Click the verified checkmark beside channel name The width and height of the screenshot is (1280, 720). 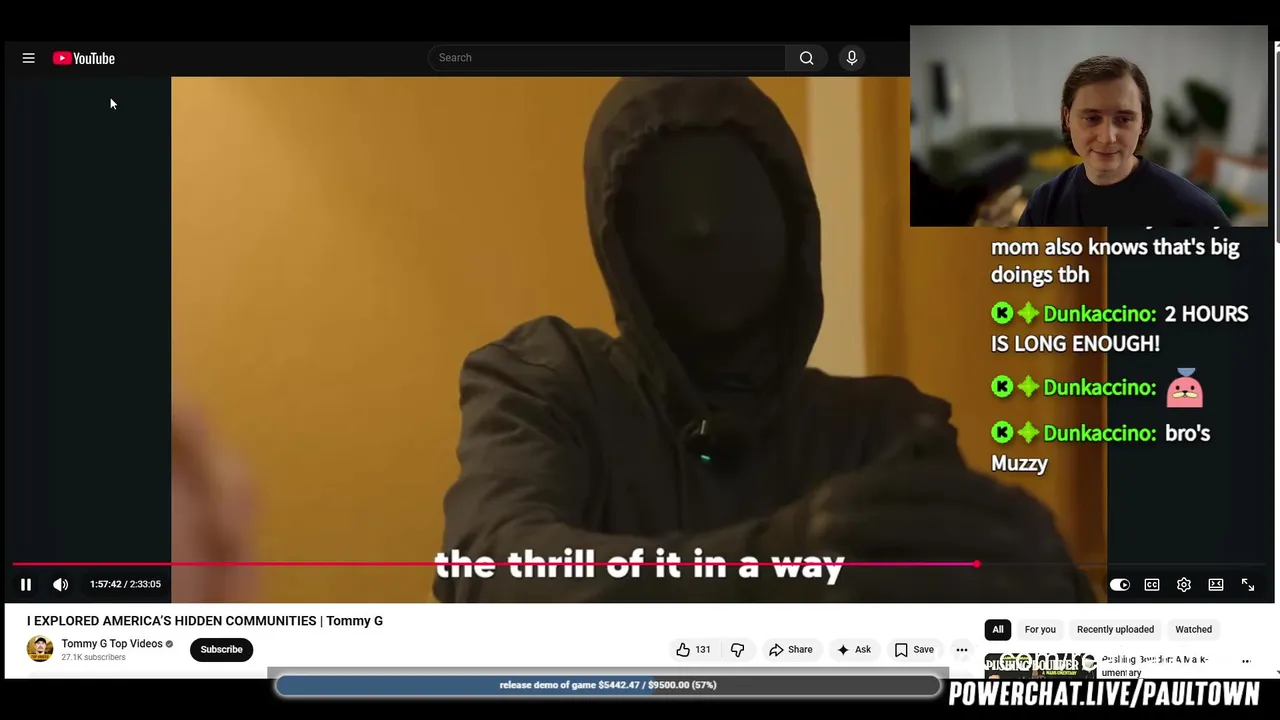coord(169,644)
